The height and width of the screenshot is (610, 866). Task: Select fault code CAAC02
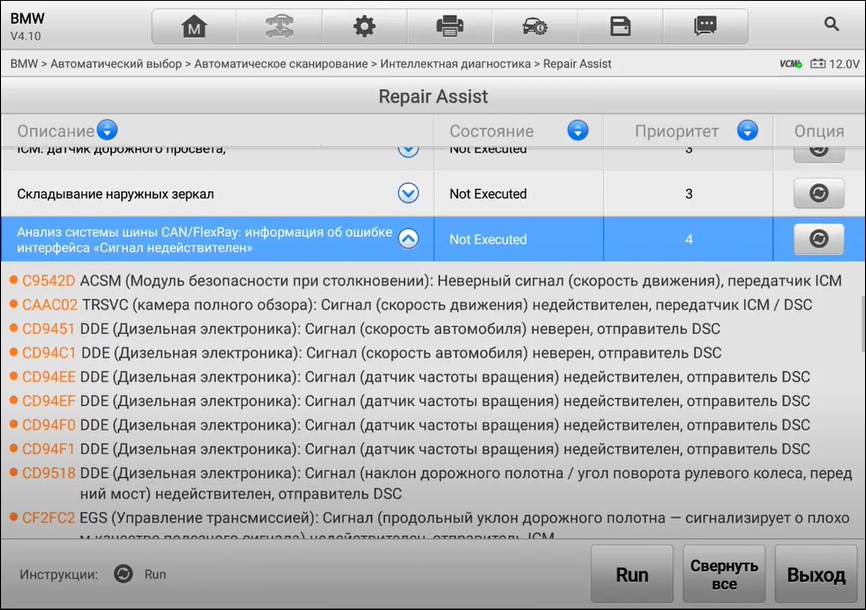[50, 304]
